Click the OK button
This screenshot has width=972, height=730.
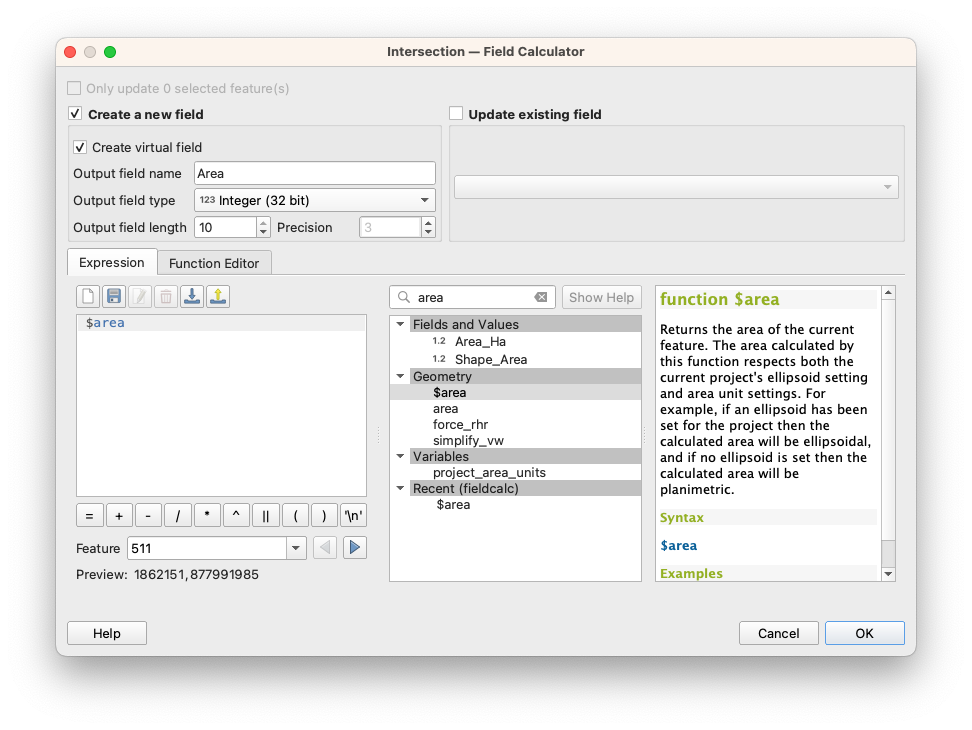pyautogui.click(x=864, y=633)
